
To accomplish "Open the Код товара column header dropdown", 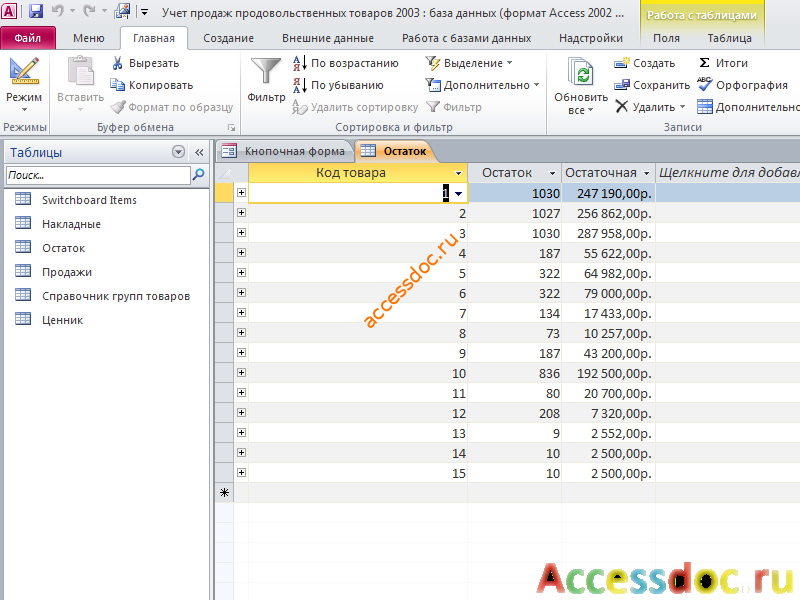I will (458, 173).
